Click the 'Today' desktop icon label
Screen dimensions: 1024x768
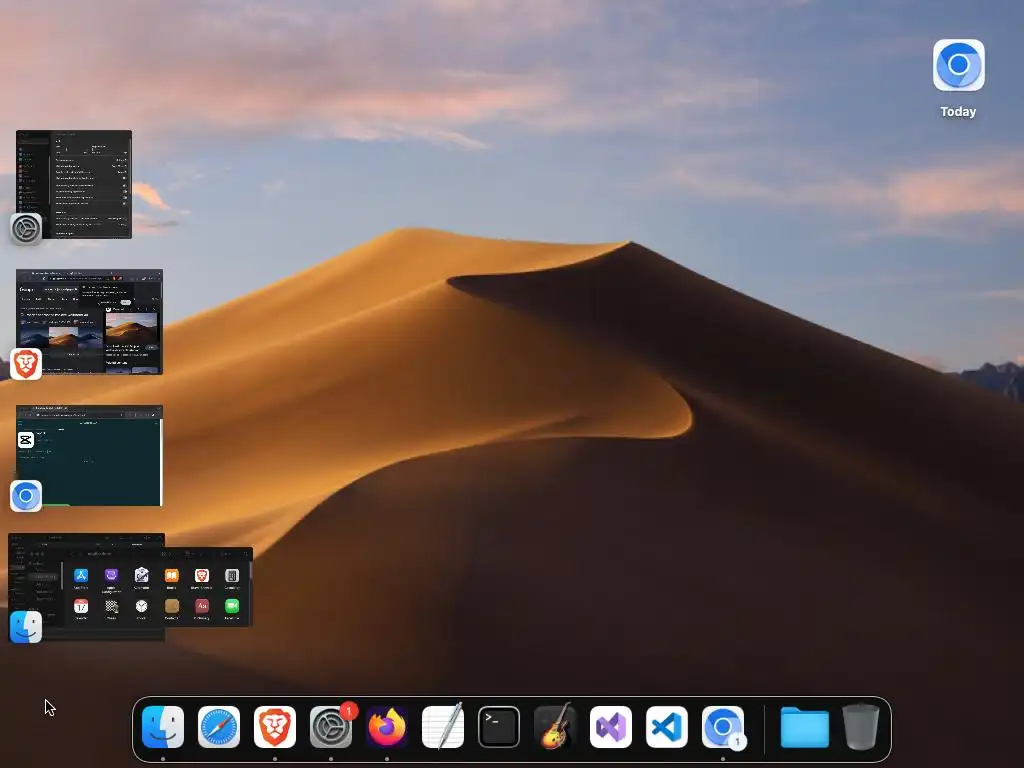tap(958, 112)
